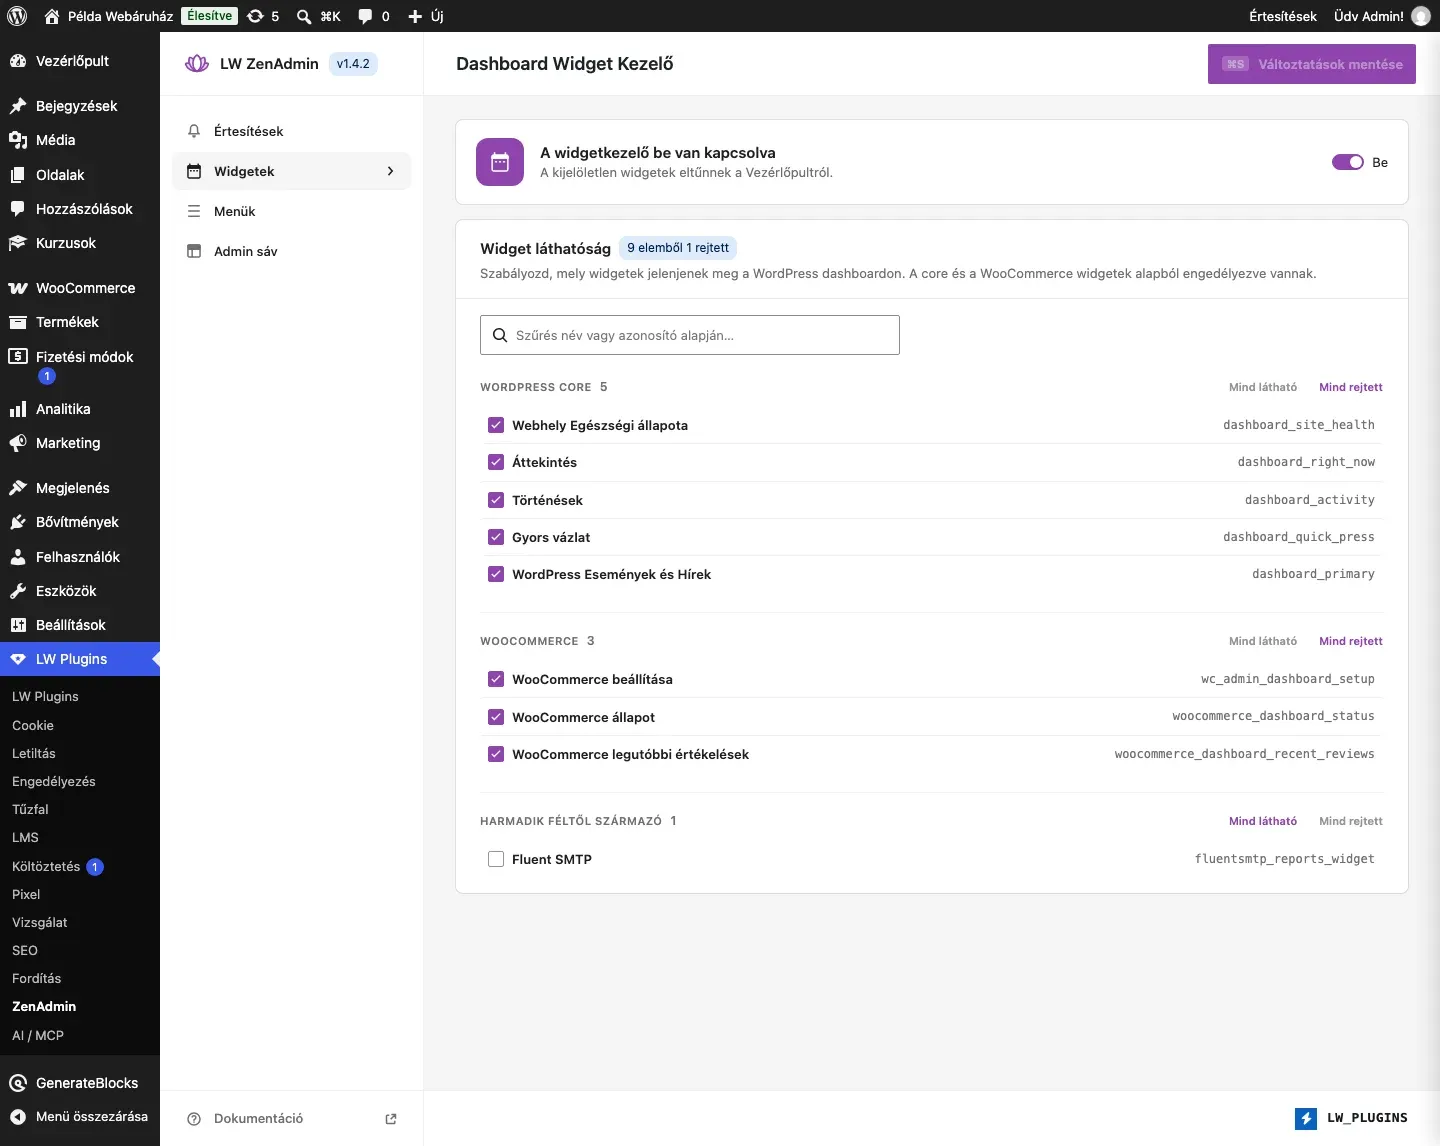The image size is (1440, 1146).
Task: Click the Admin avatar in the top bar
Action: [1420, 16]
